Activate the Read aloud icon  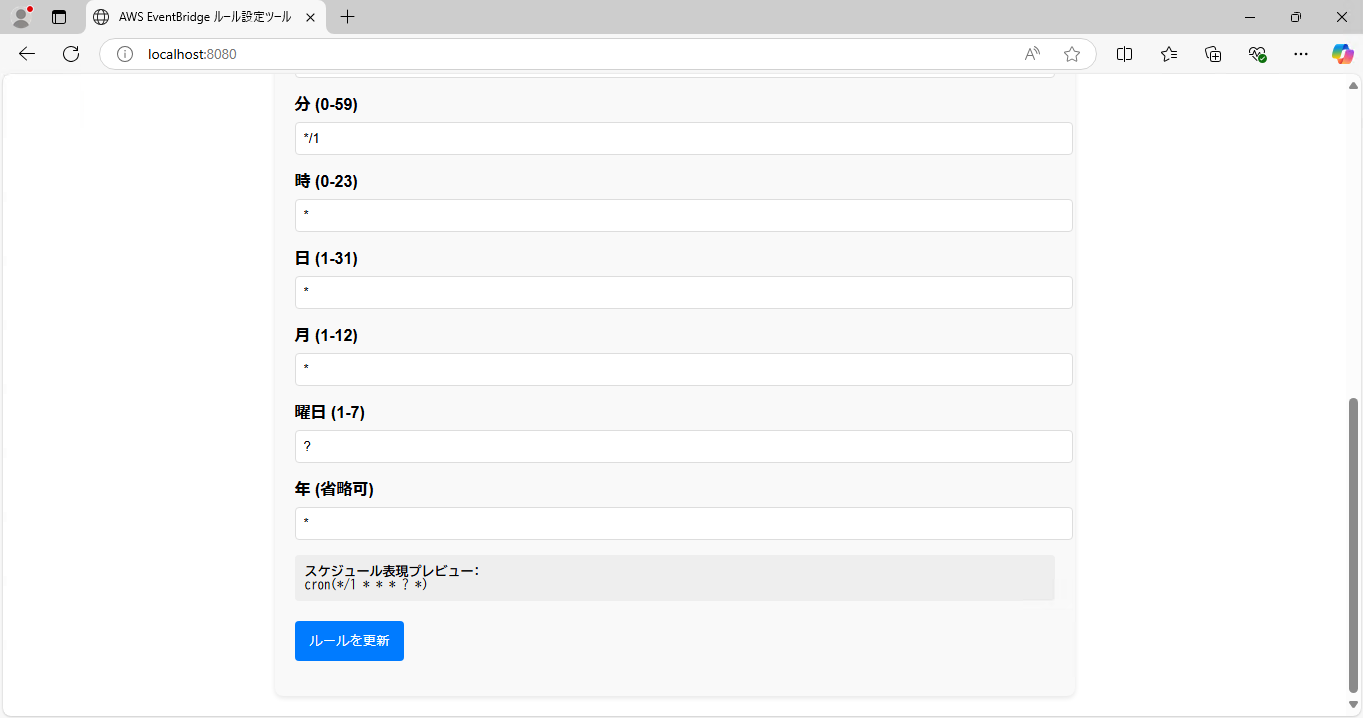1033,54
